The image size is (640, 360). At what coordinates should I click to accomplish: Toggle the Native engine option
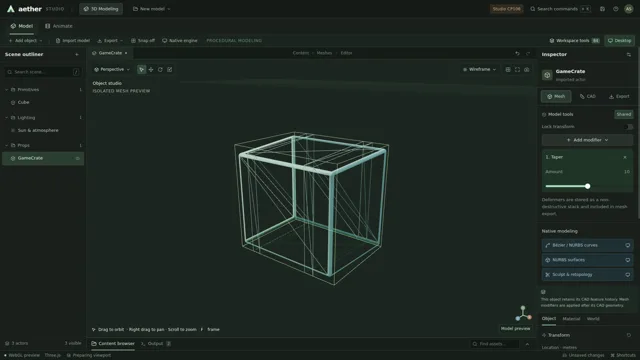(x=180, y=40)
